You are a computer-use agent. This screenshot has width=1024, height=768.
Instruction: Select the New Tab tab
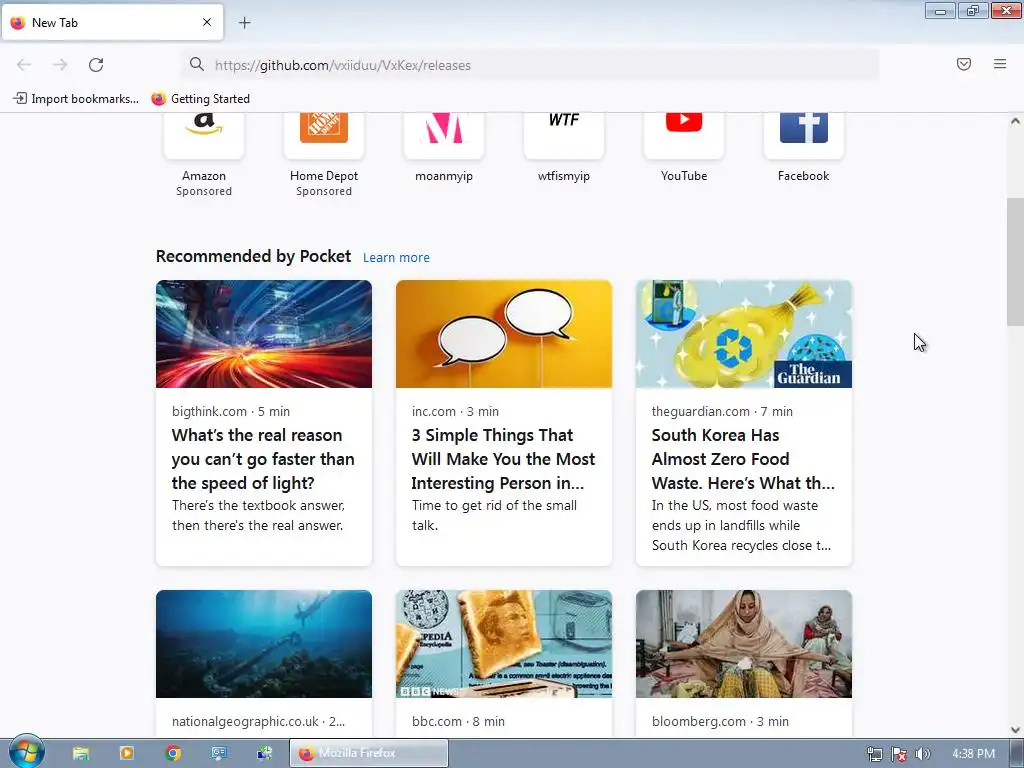click(112, 22)
